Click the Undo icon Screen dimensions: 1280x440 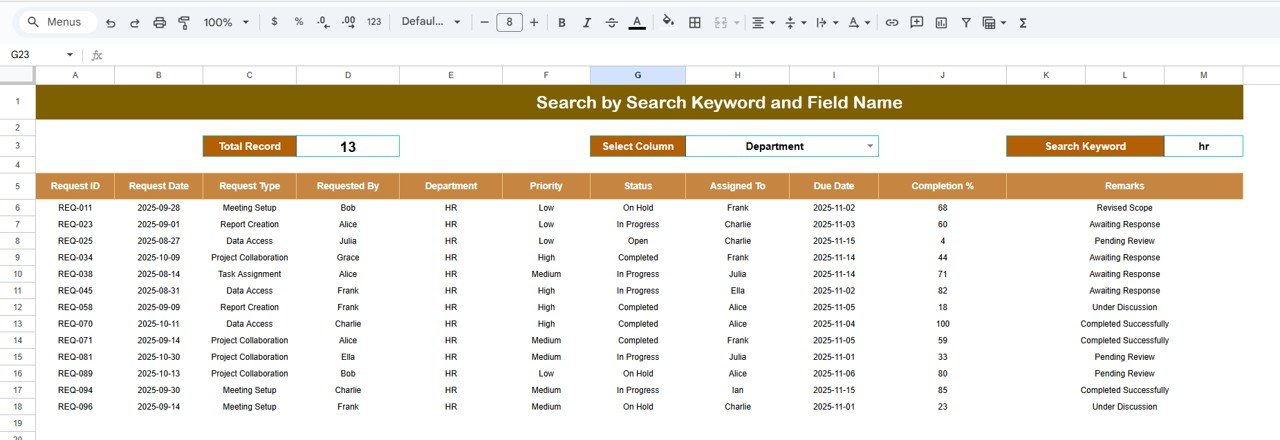[110, 22]
